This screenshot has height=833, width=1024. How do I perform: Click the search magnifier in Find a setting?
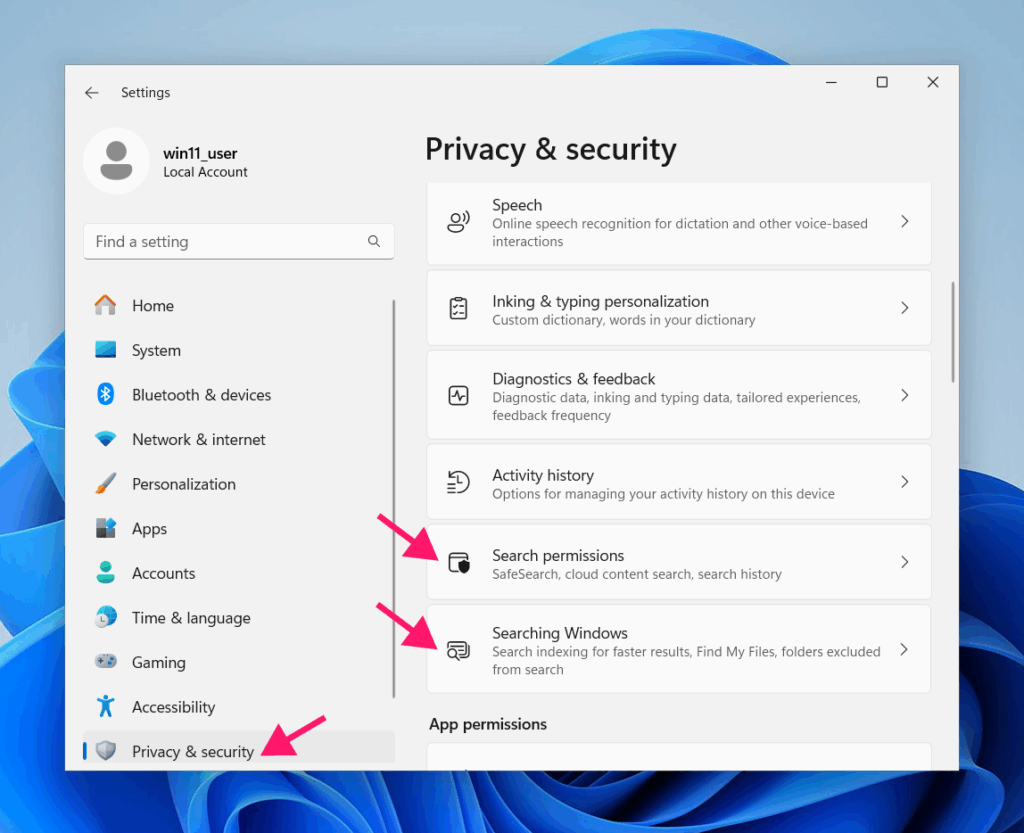pyautogui.click(x=374, y=242)
